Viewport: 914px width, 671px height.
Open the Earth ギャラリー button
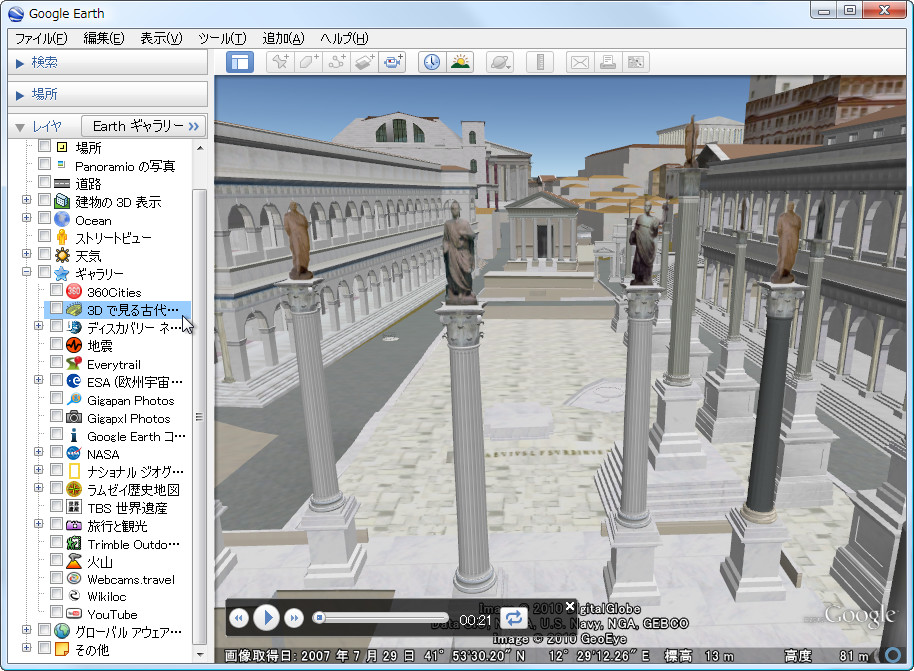tap(144, 126)
